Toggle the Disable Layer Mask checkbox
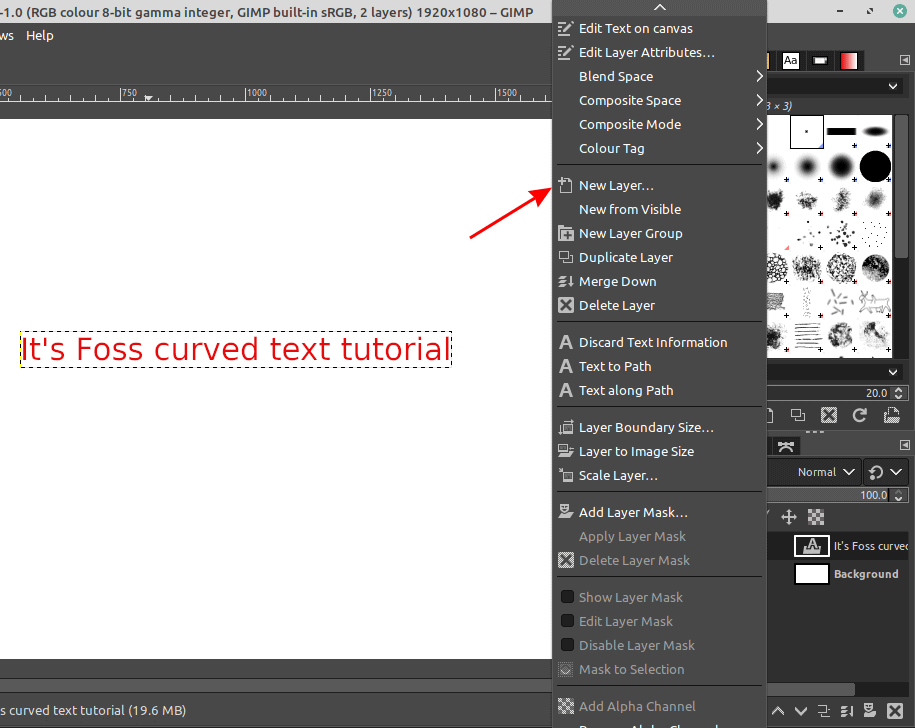The height and width of the screenshot is (728, 915). pyautogui.click(x=568, y=645)
